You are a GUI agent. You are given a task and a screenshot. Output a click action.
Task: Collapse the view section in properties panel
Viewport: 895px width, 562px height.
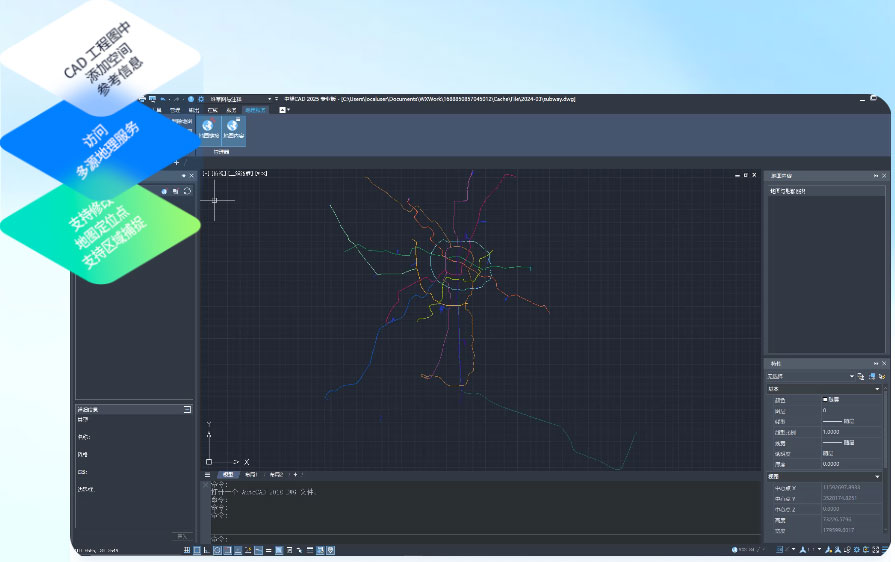coord(877,477)
